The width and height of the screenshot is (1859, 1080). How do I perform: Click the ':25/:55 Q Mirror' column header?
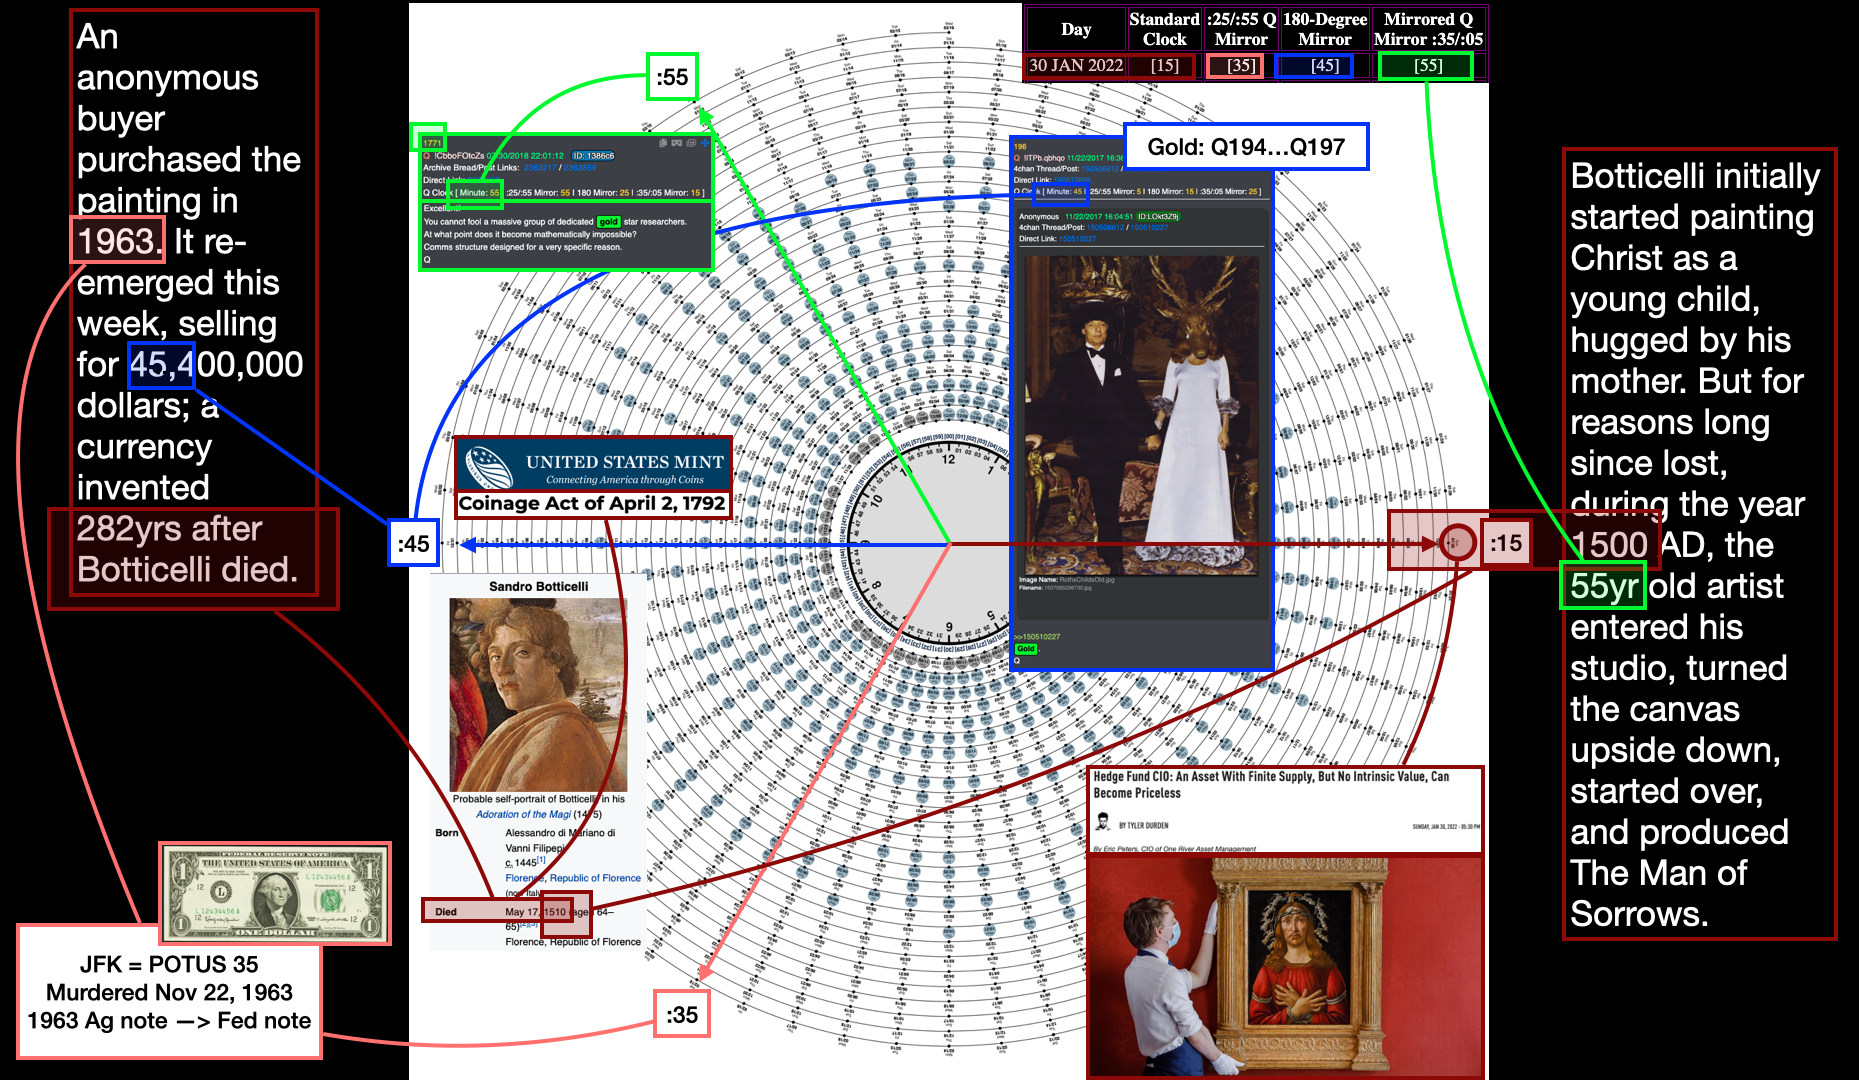tap(1241, 29)
